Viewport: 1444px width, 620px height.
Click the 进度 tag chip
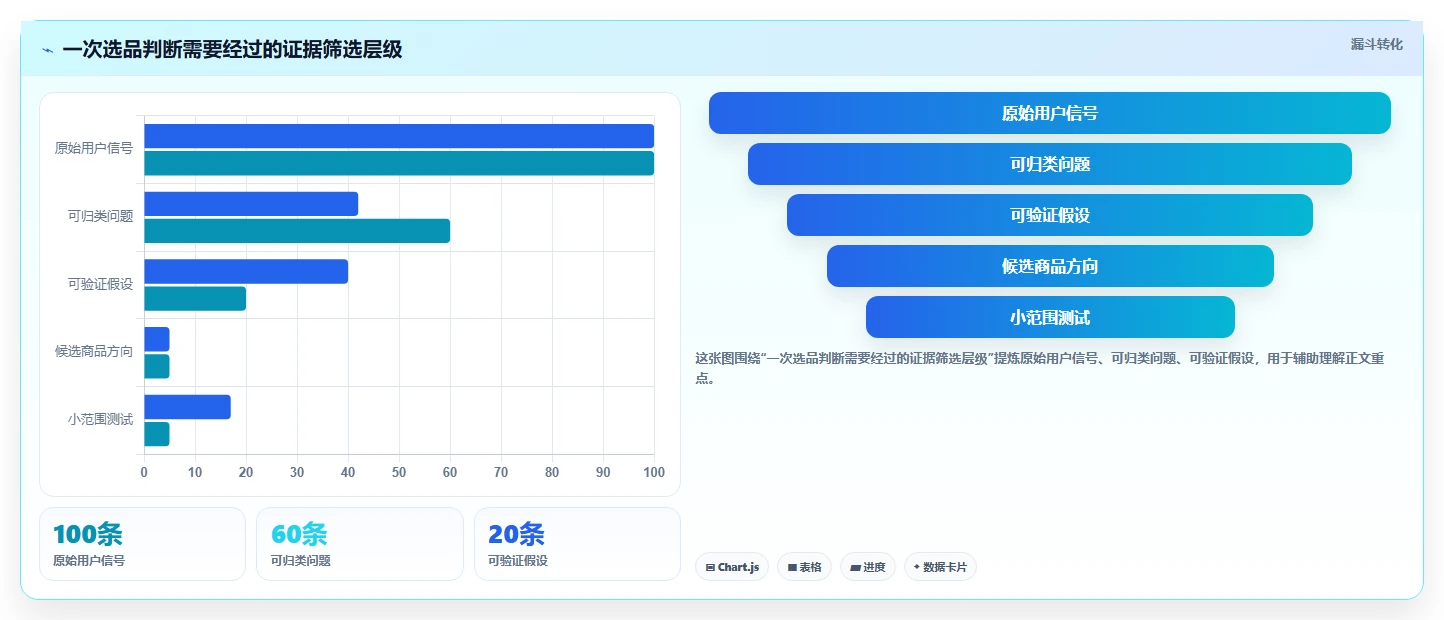pos(867,567)
